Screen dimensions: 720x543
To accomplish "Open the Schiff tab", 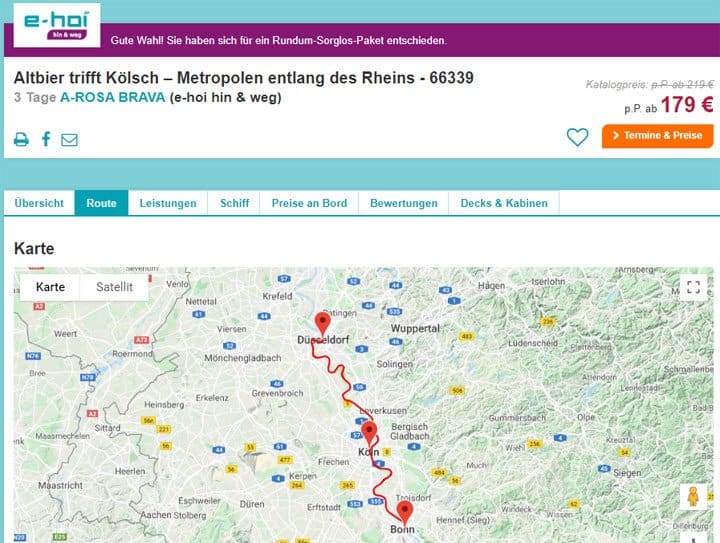I will click(x=234, y=203).
